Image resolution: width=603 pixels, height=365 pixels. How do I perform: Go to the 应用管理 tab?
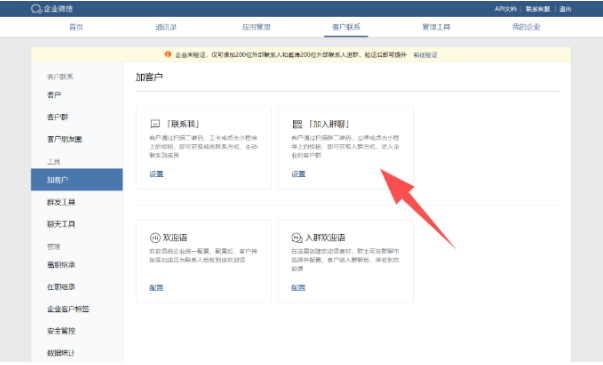tap(256, 27)
